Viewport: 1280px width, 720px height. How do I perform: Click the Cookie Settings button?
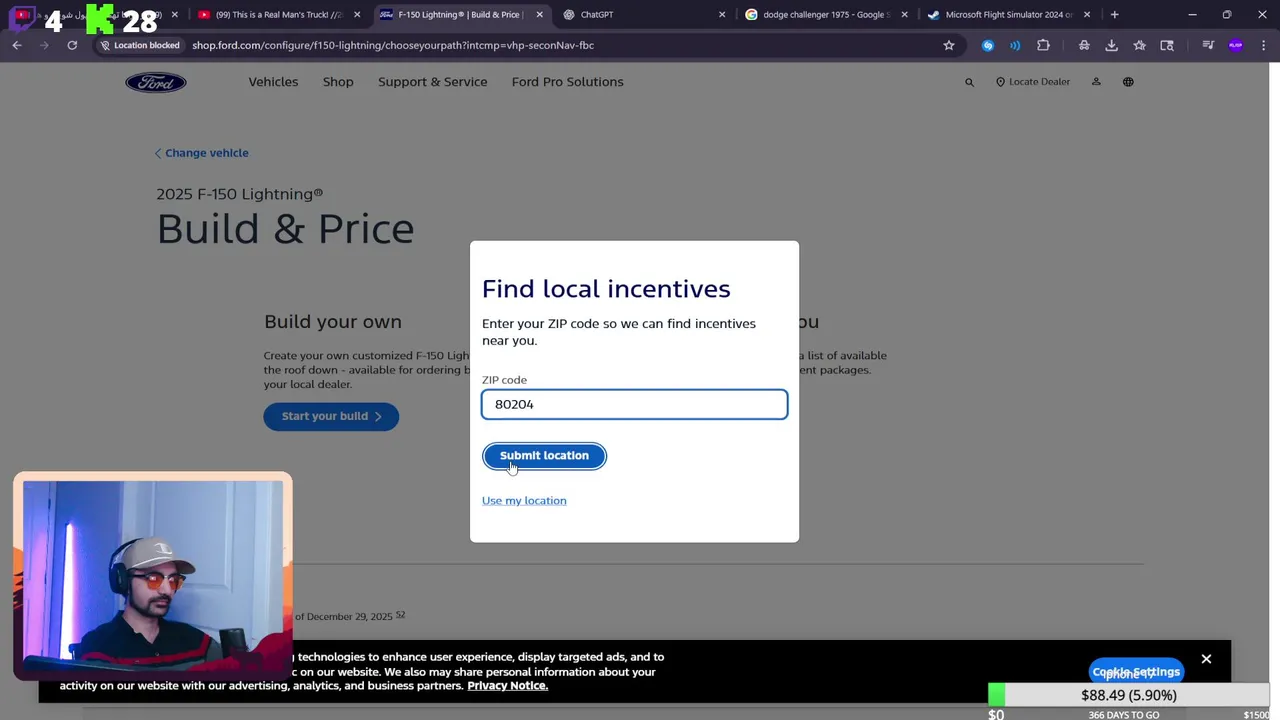pos(1136,672)
